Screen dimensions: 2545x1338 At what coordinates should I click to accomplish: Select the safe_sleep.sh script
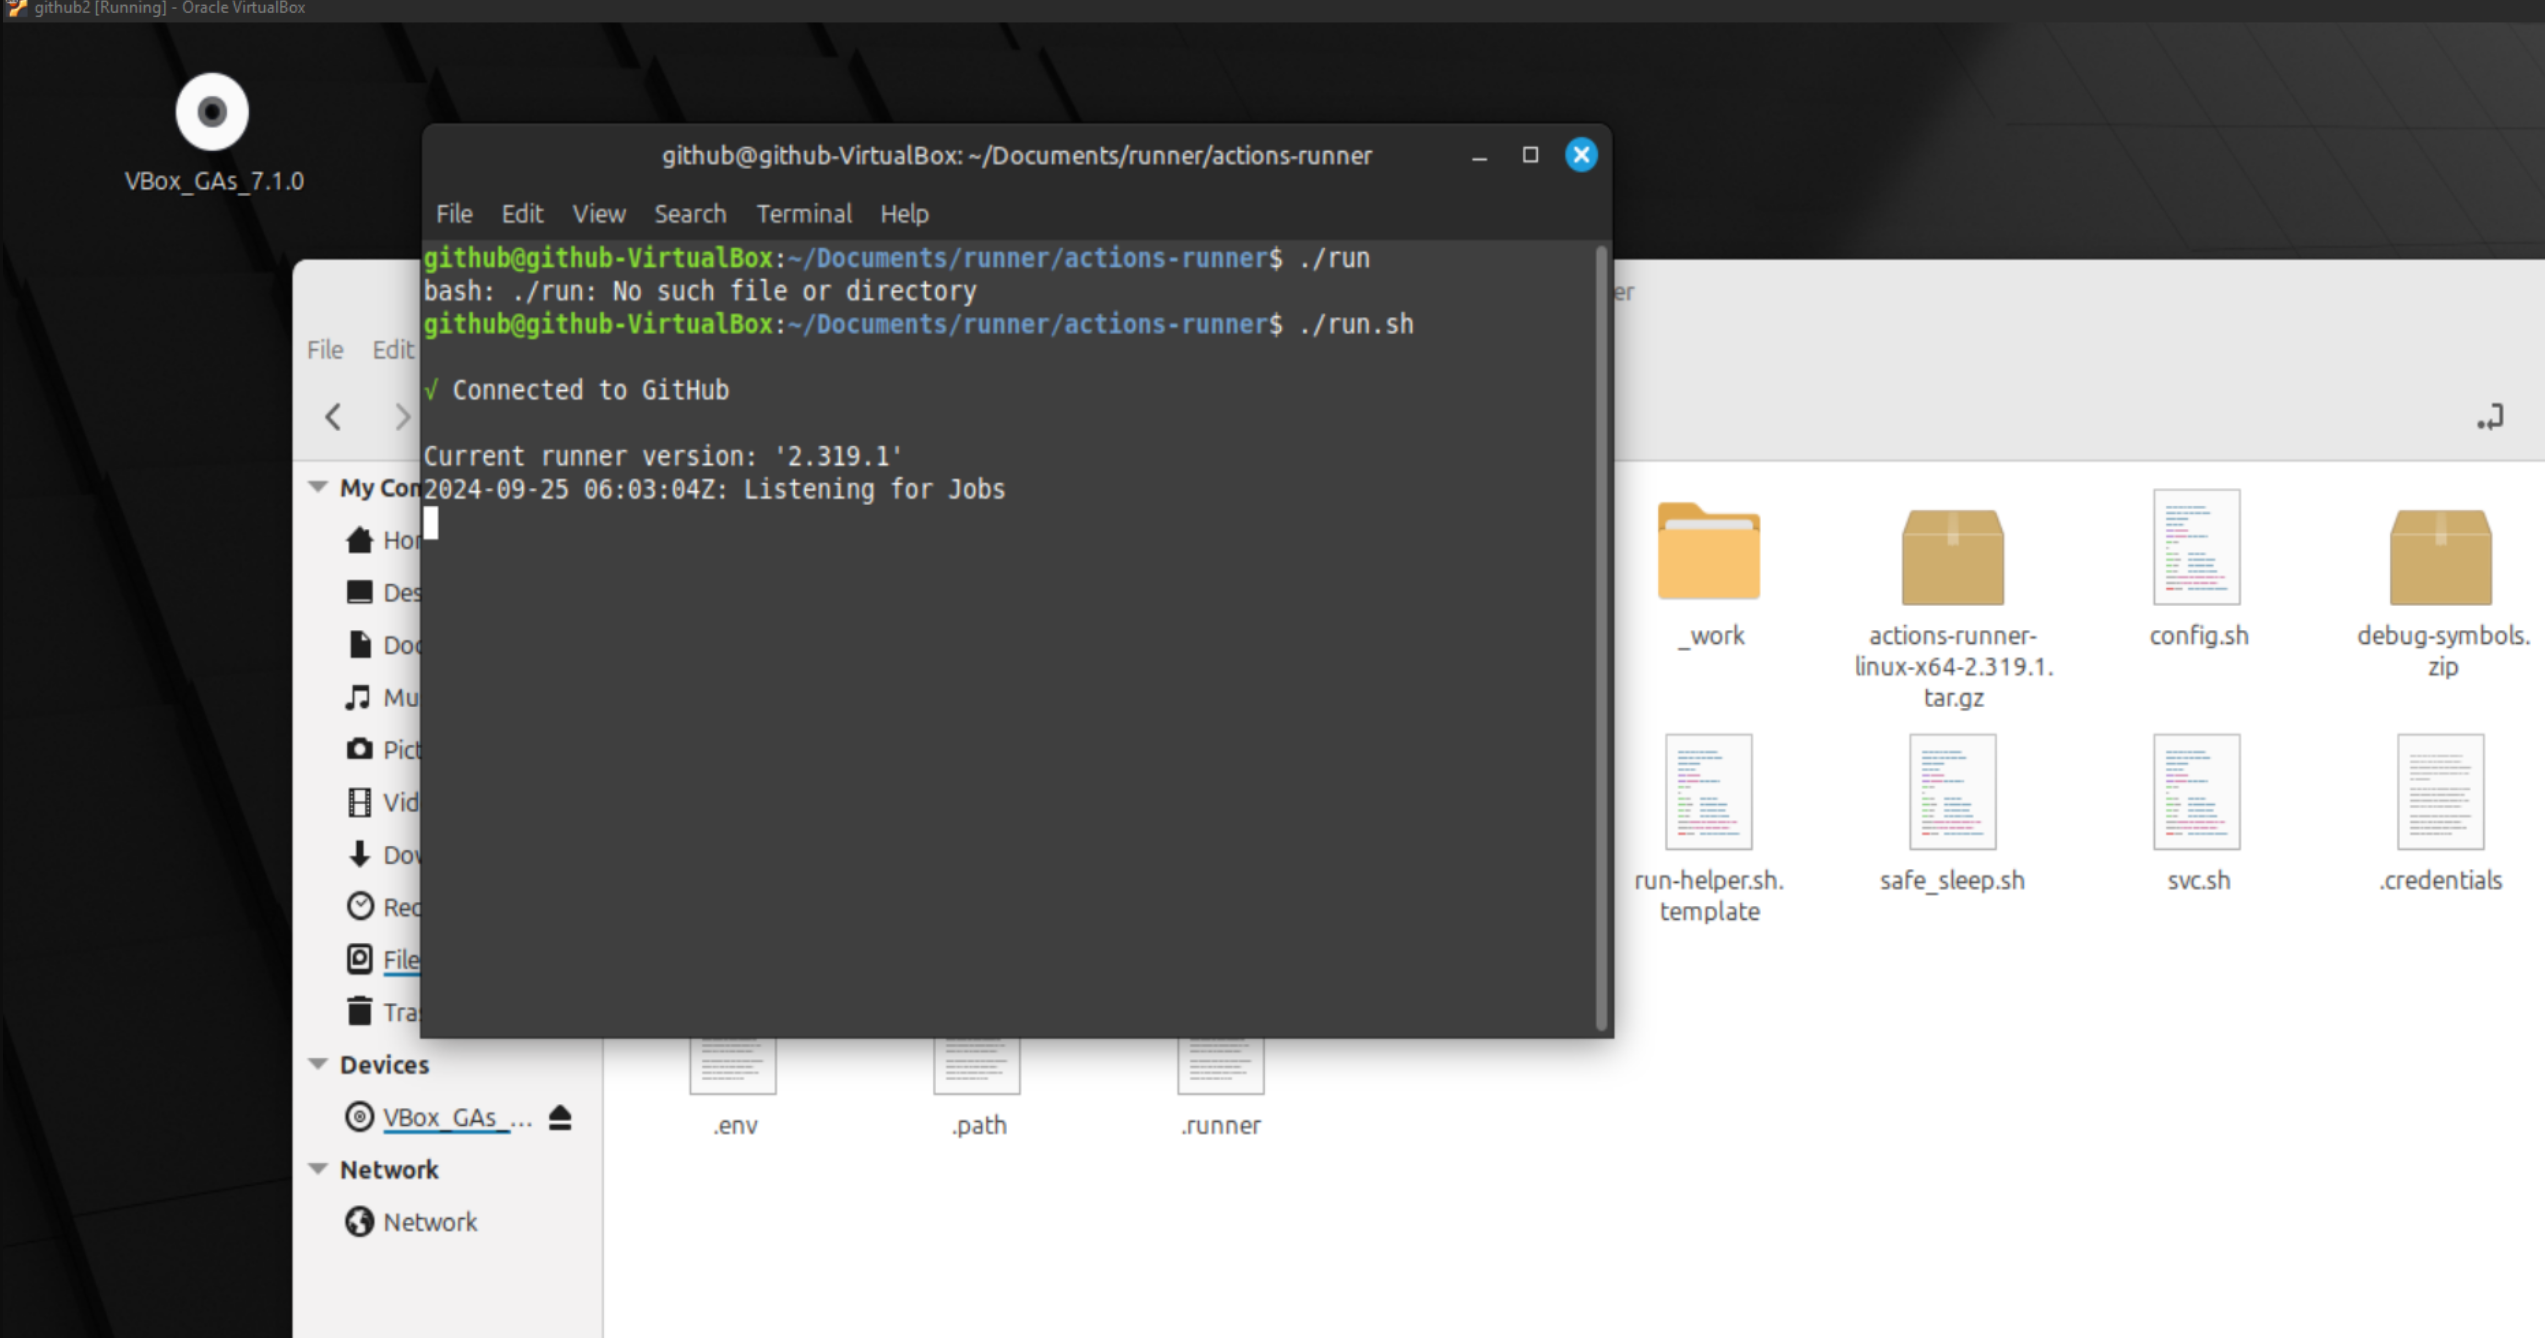pos(1951,792)
